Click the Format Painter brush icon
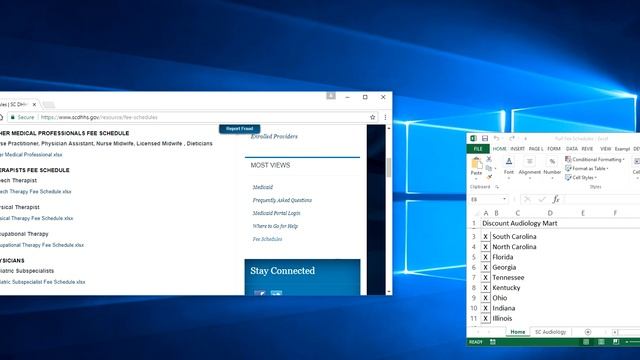640x360 pixels. pos(489,177)
